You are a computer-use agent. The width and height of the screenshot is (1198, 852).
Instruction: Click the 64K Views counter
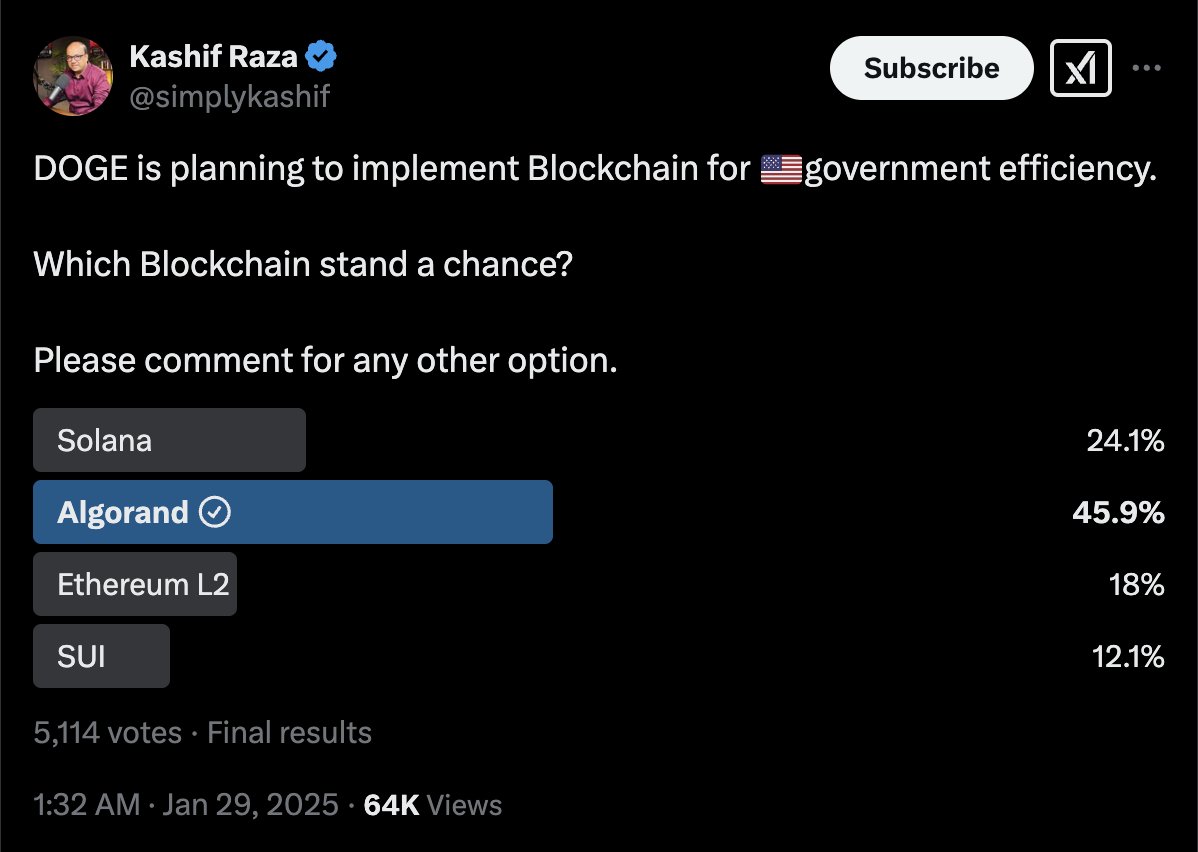click(x=432, y=805)
